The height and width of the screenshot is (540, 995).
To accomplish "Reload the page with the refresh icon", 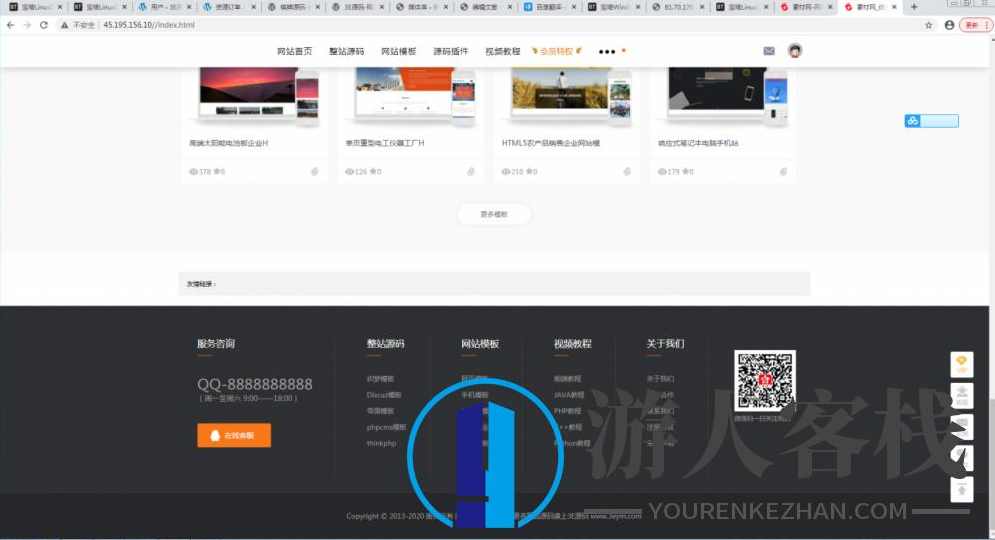I will tap(44, 25).
